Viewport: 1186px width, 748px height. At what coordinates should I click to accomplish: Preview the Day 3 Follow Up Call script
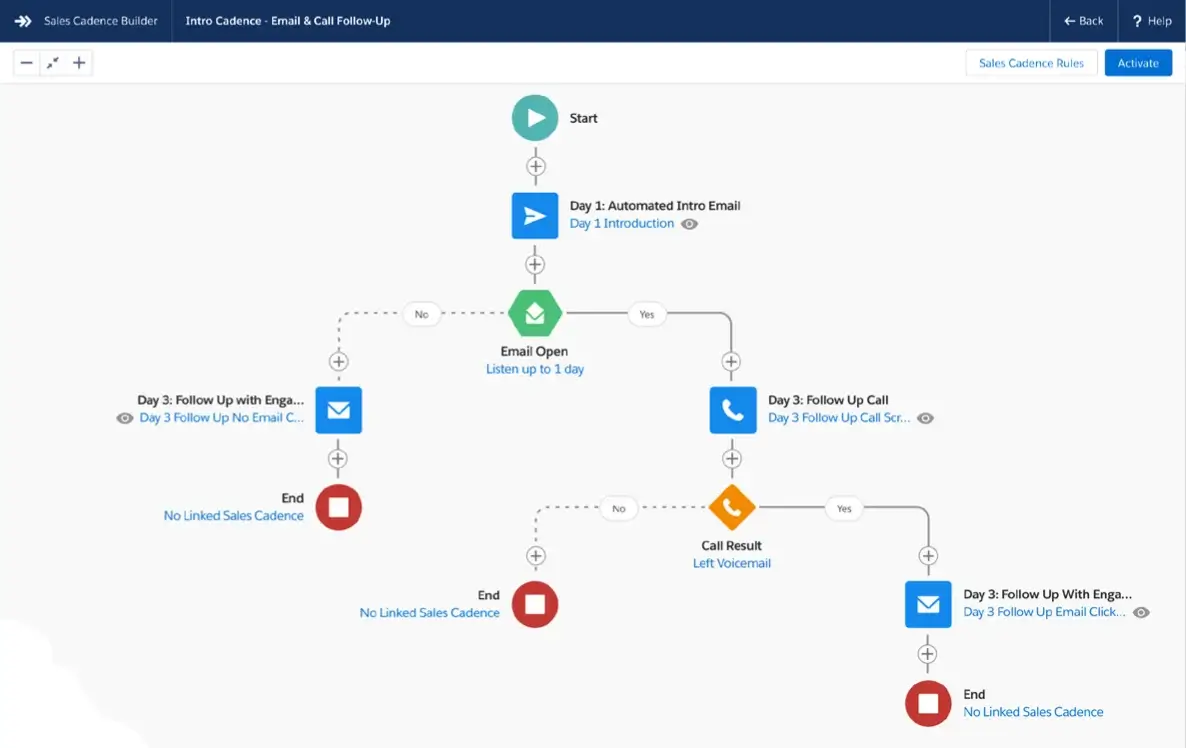[925, 418]
